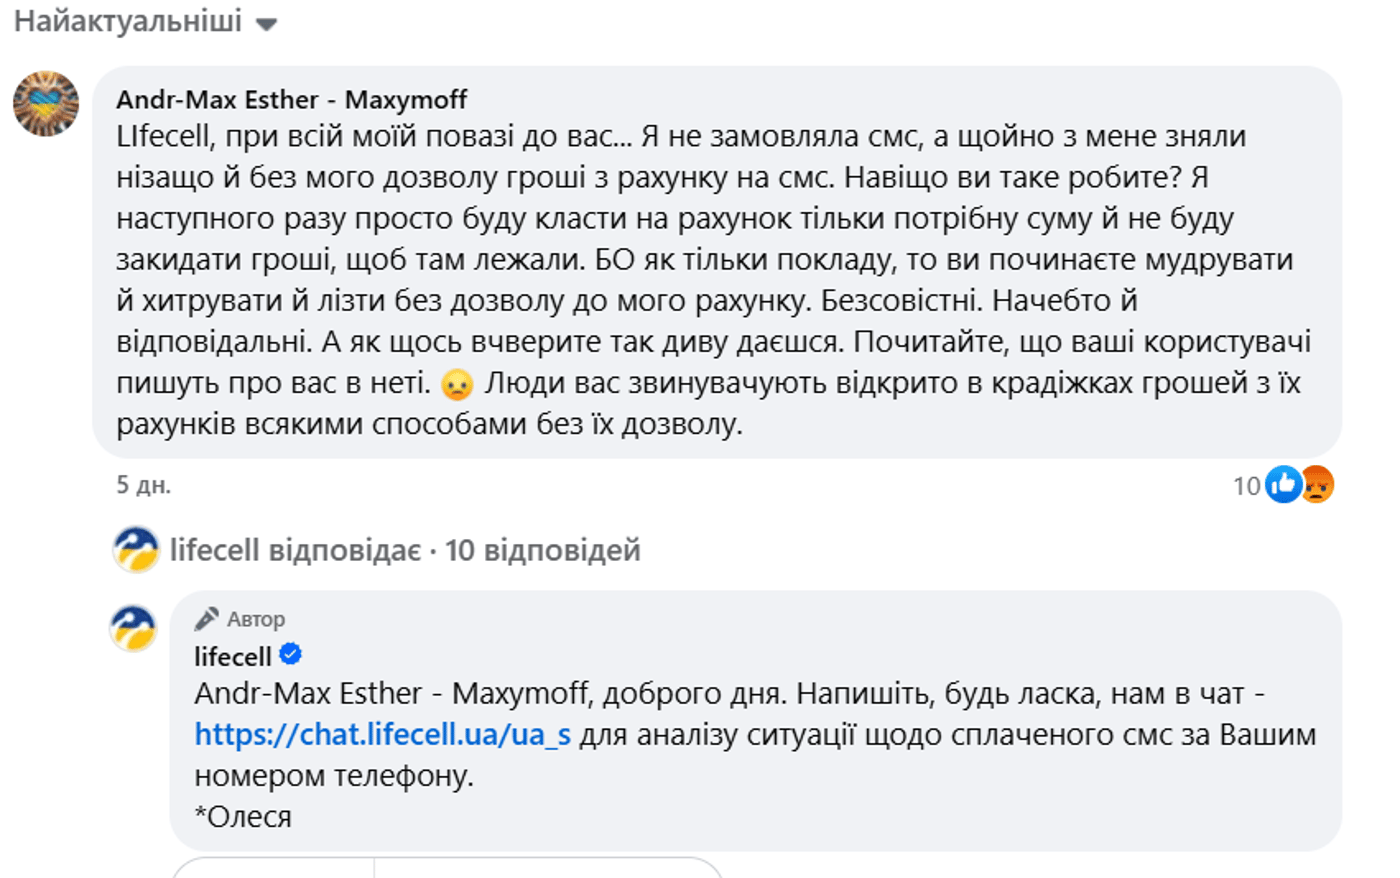Open Andr-Max Esther's profile avatar
Screen dimensions: 1400x878
point(46,104)
